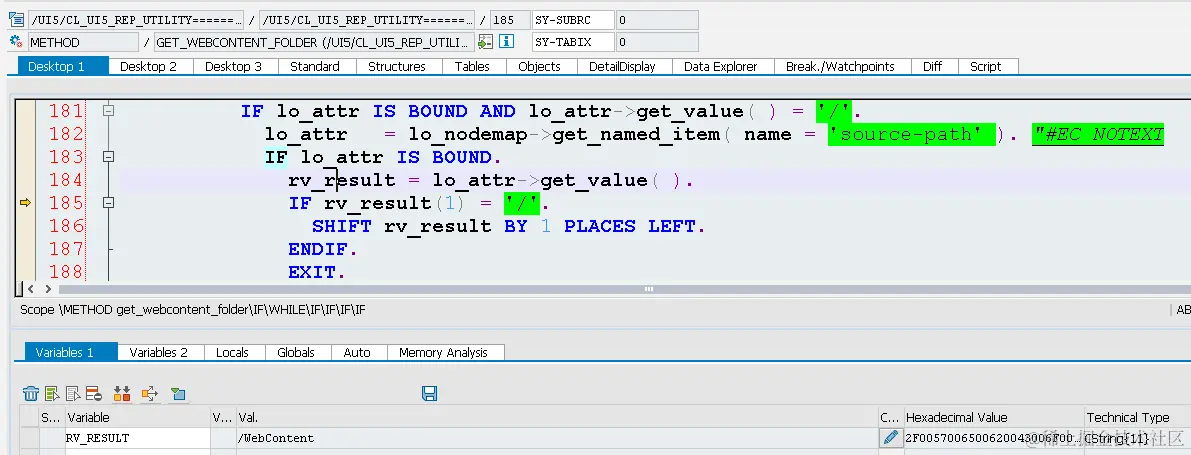Click the METHOD event type field
The height and width of the screenshot is (455, 1191).
coord(84,43)
